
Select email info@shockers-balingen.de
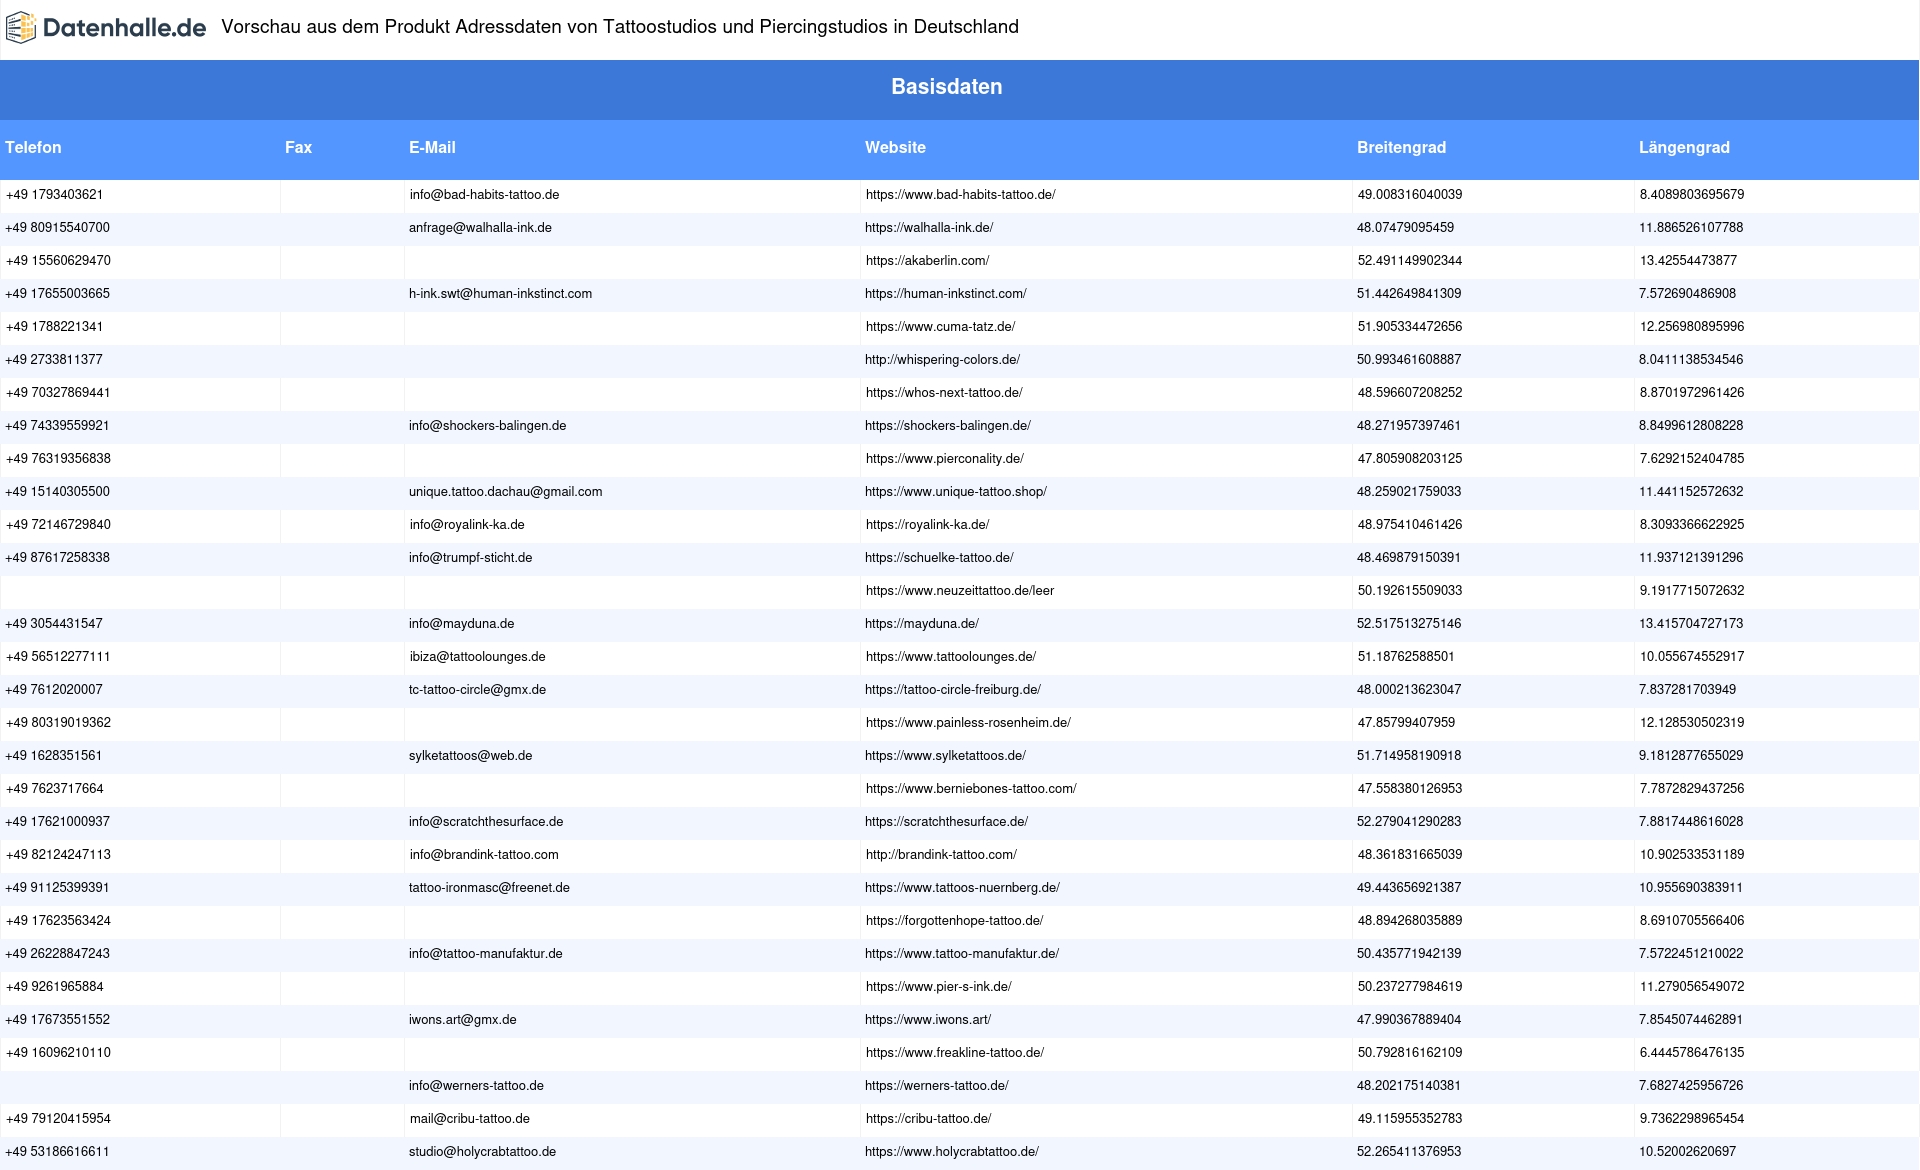tap(487, 426)
